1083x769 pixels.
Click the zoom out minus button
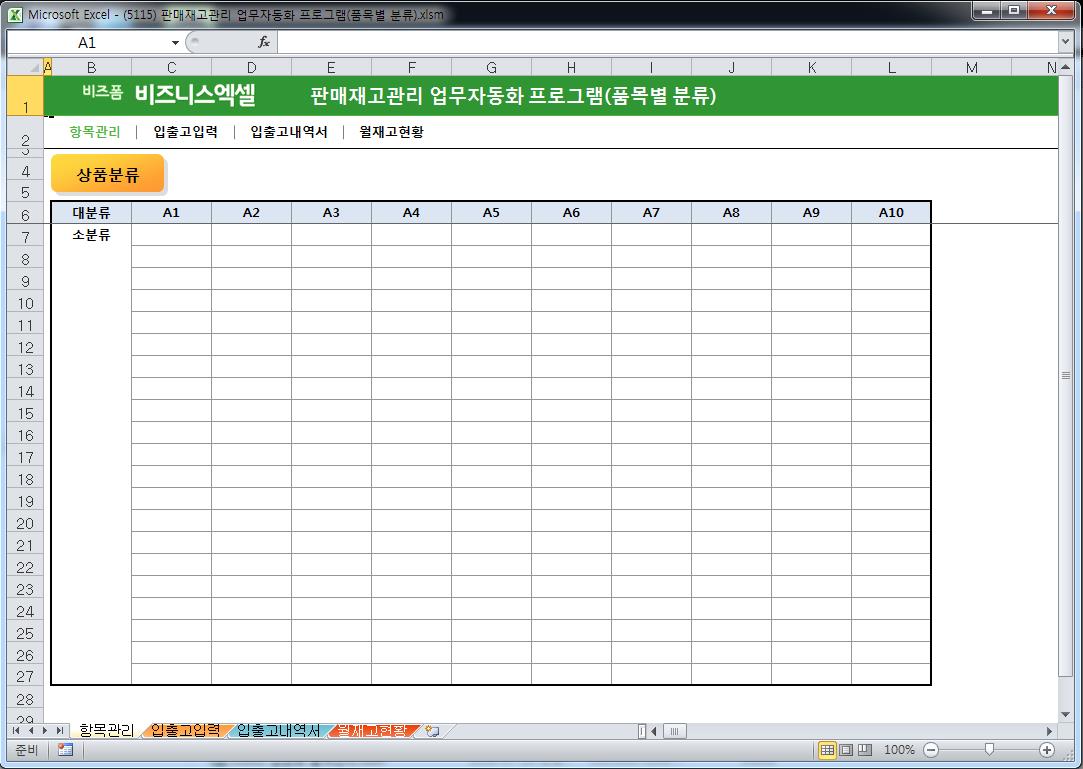pyautogui.click(x=931, y=750)
